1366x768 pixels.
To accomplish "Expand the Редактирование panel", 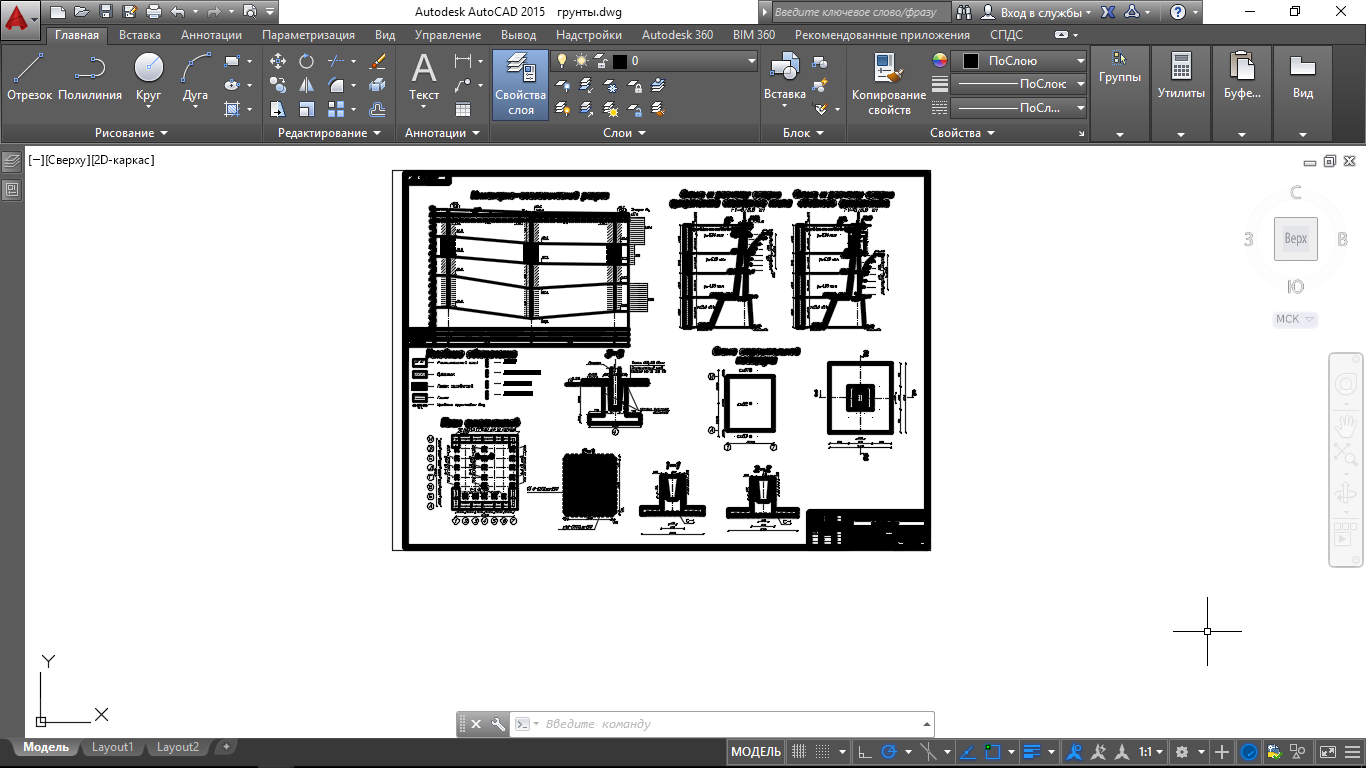I will [x=329, y=133].
